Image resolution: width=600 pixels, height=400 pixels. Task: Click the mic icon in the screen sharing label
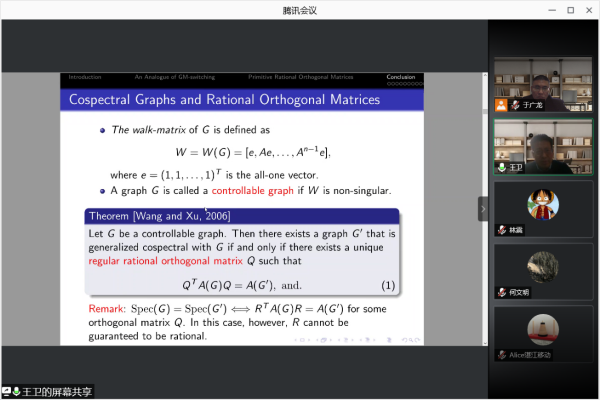pyautogui.click(x=17, y=391)
